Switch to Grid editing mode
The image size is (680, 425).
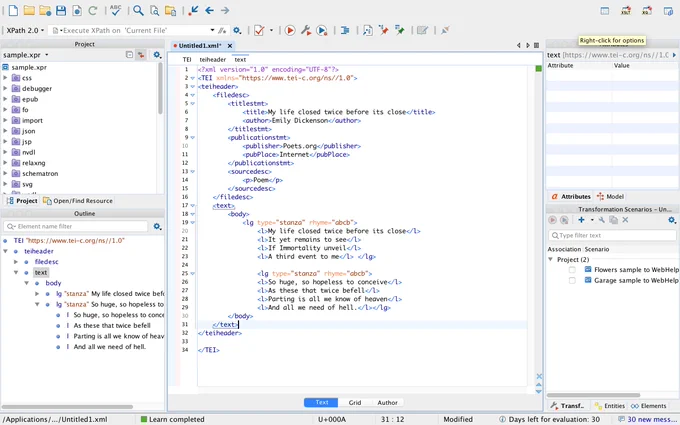(355, 402)
